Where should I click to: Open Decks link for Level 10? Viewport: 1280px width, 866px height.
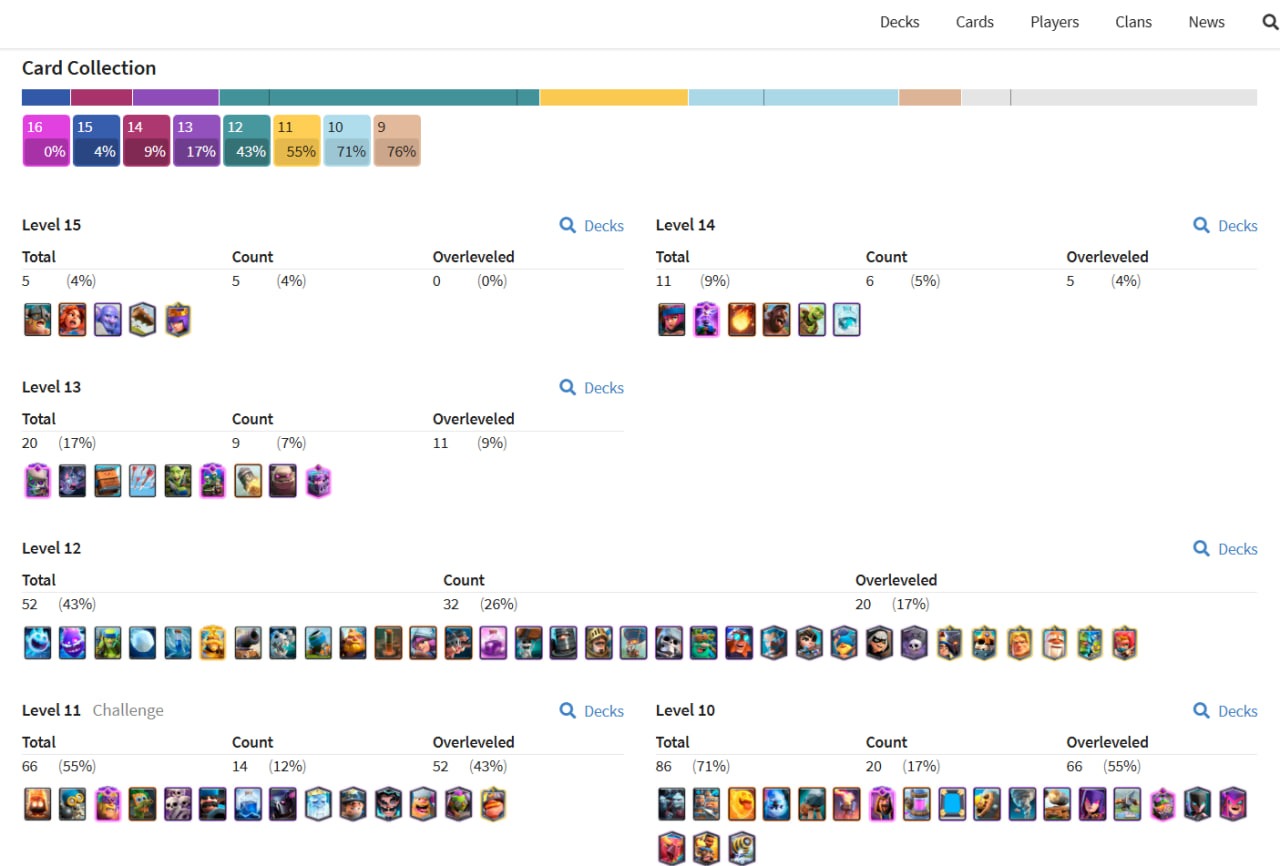[x=1225, y=711]
